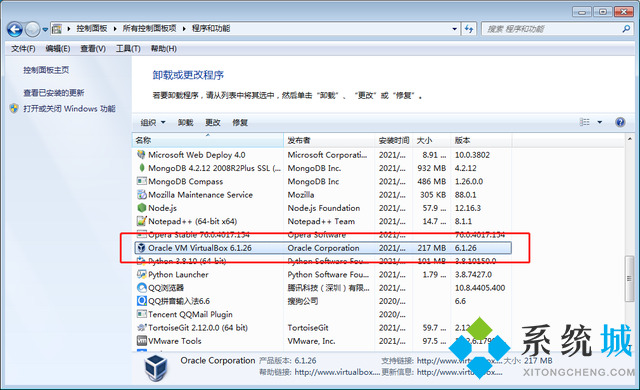Click the TortoiseGit icon
Screen dimensions: 640x390
click(141, 328)
